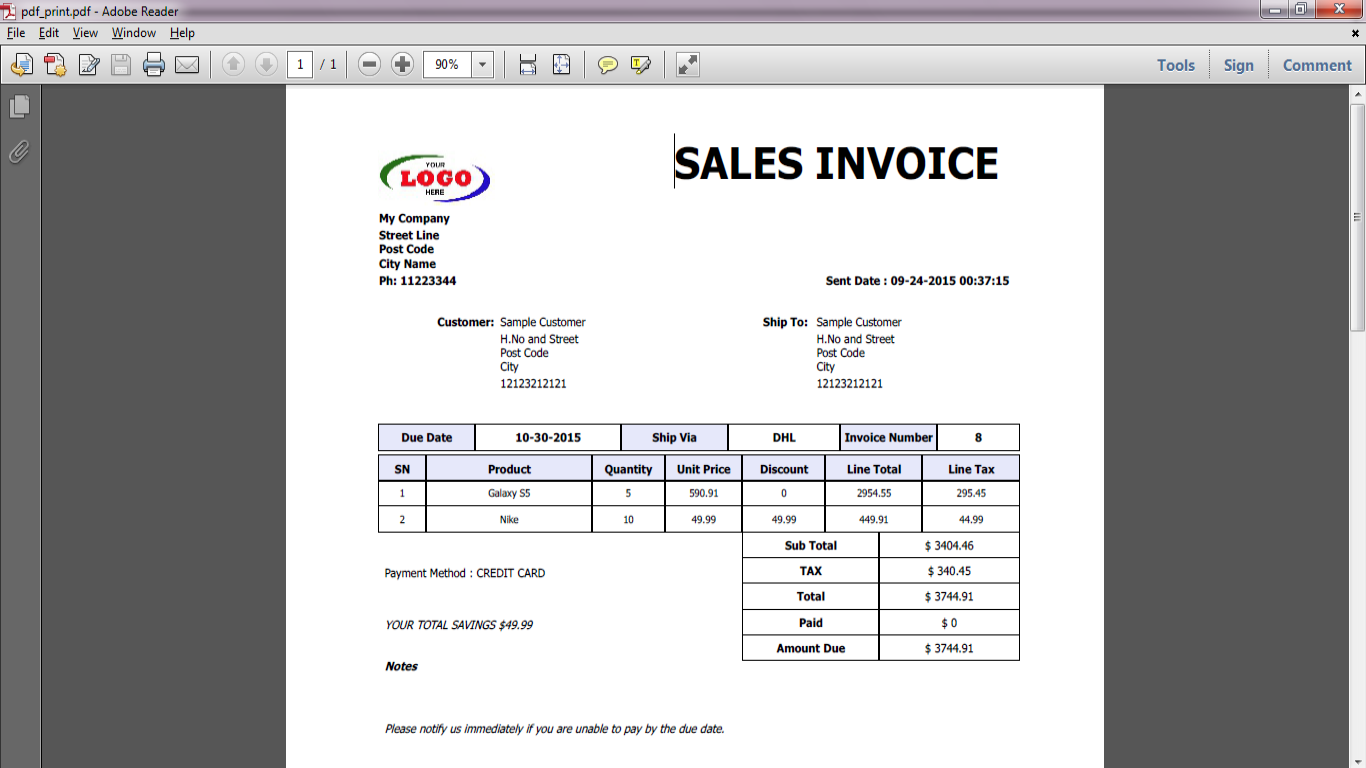Click the due date value 10-30-2015

(x=548, y=437)
